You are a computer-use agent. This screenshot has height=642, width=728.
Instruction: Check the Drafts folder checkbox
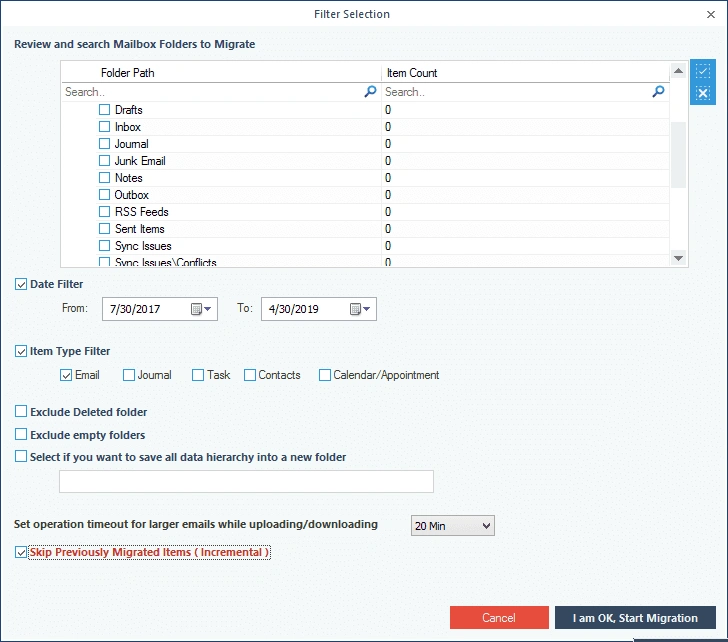104,110
